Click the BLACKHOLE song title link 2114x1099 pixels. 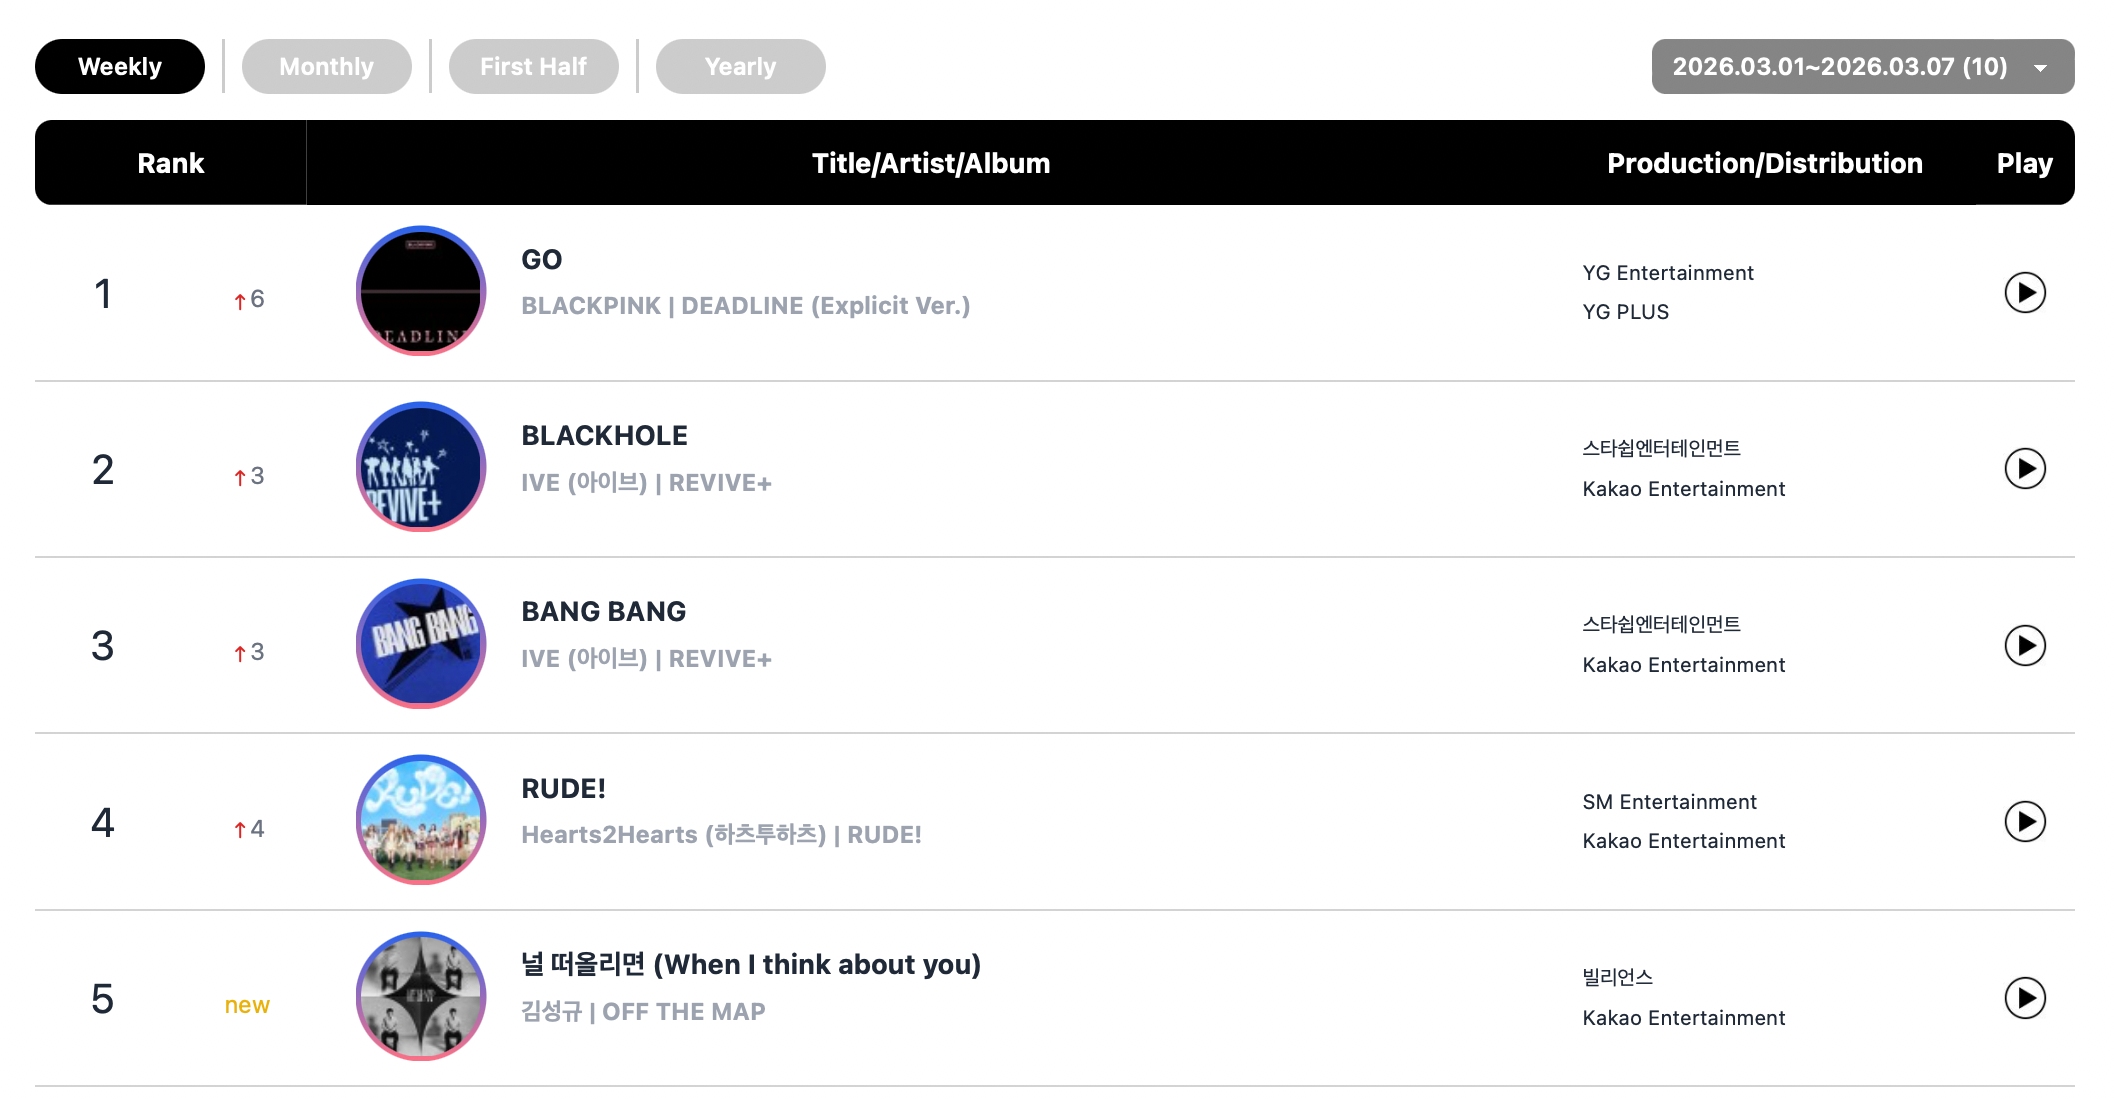[604, 436]
